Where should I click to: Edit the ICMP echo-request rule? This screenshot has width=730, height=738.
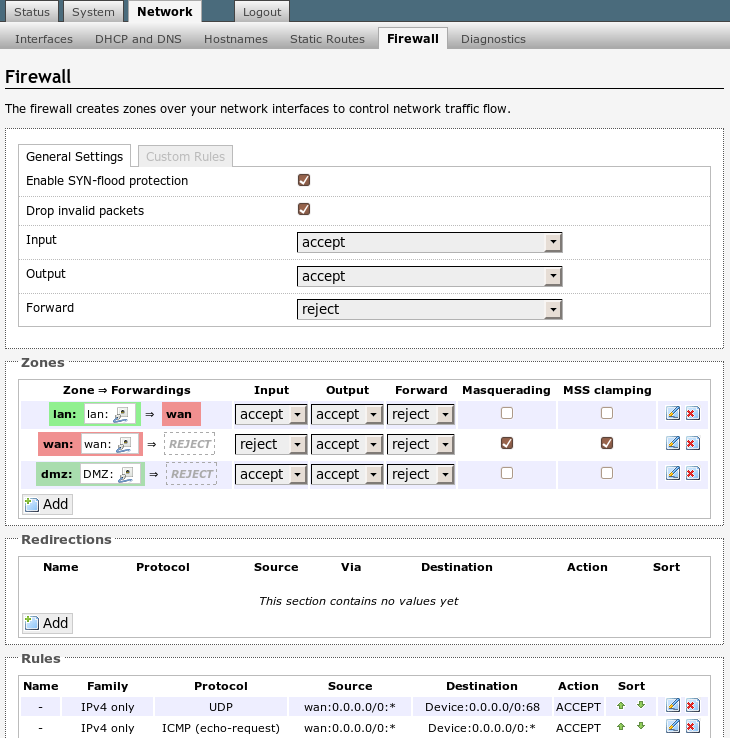673,727
